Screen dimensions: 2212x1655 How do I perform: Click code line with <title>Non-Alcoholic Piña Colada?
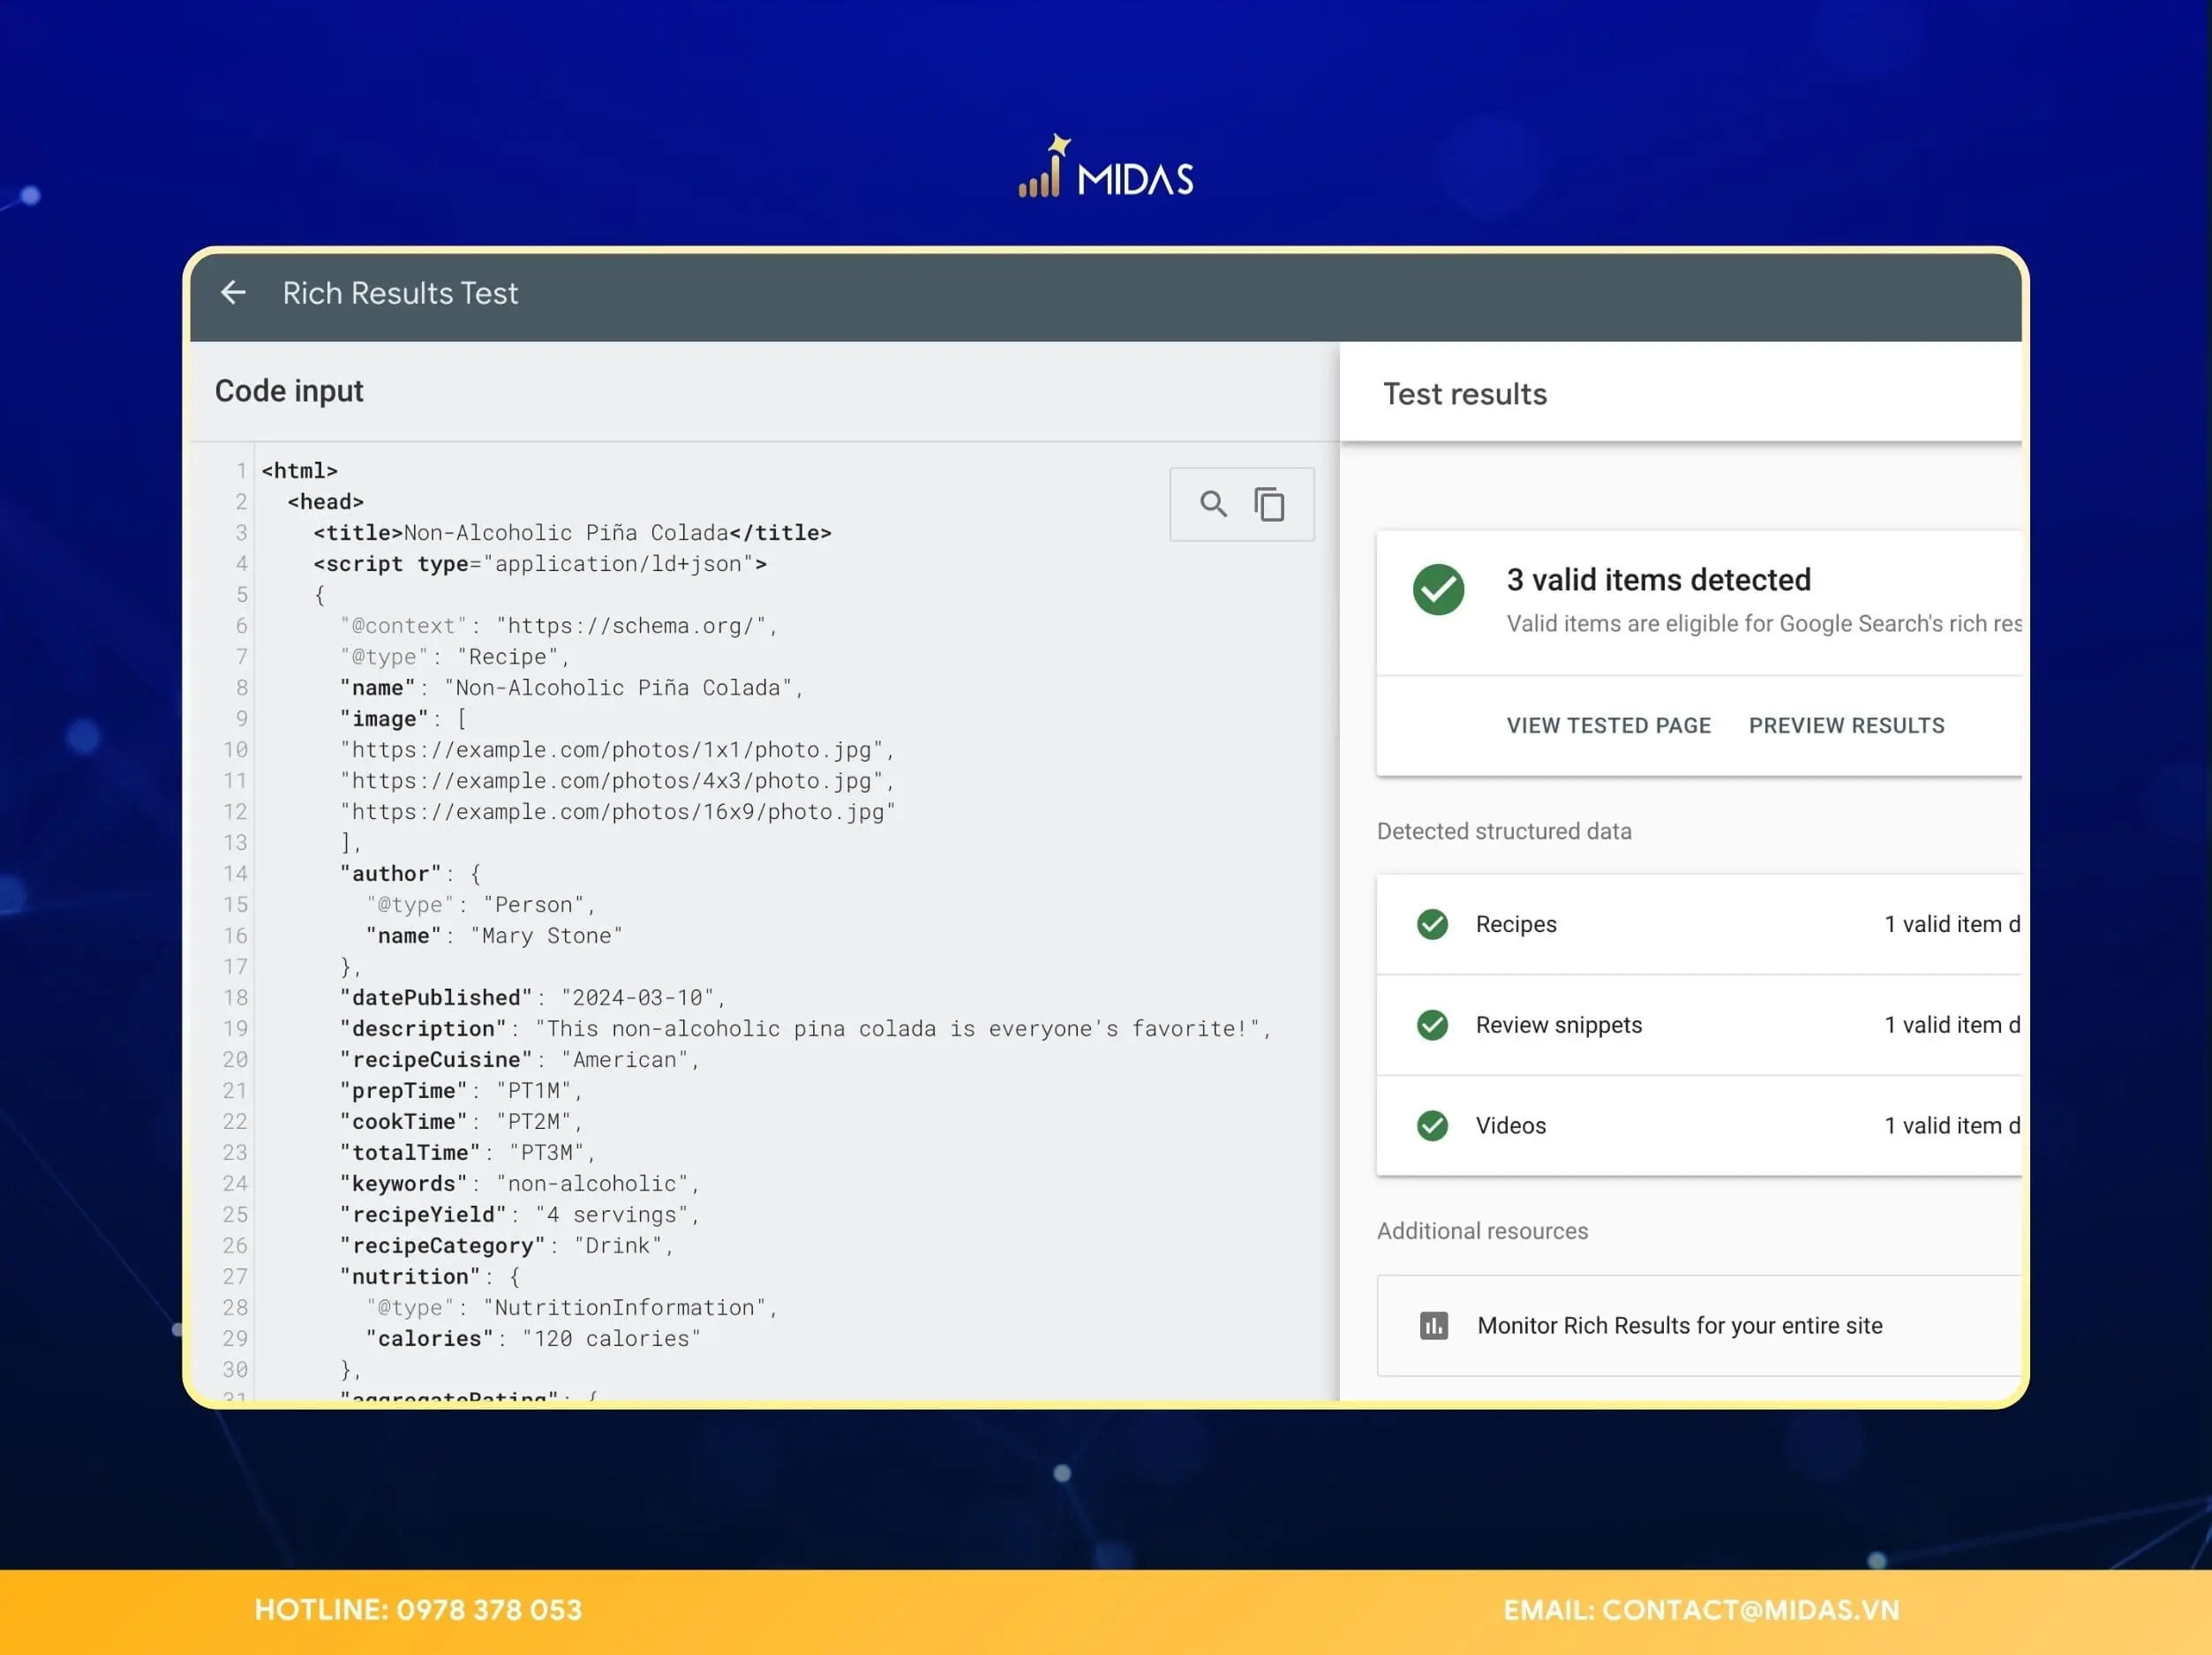point(572,533)
